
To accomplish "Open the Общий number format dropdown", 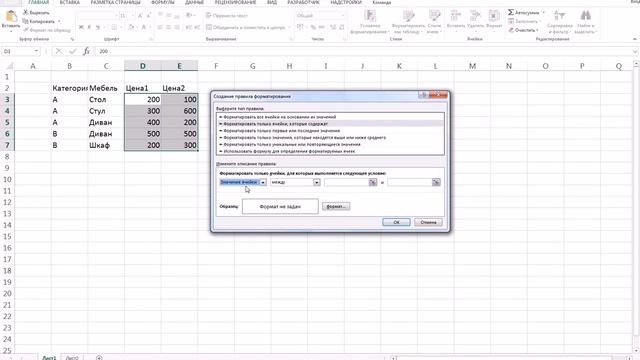I will tap(343, 16).
